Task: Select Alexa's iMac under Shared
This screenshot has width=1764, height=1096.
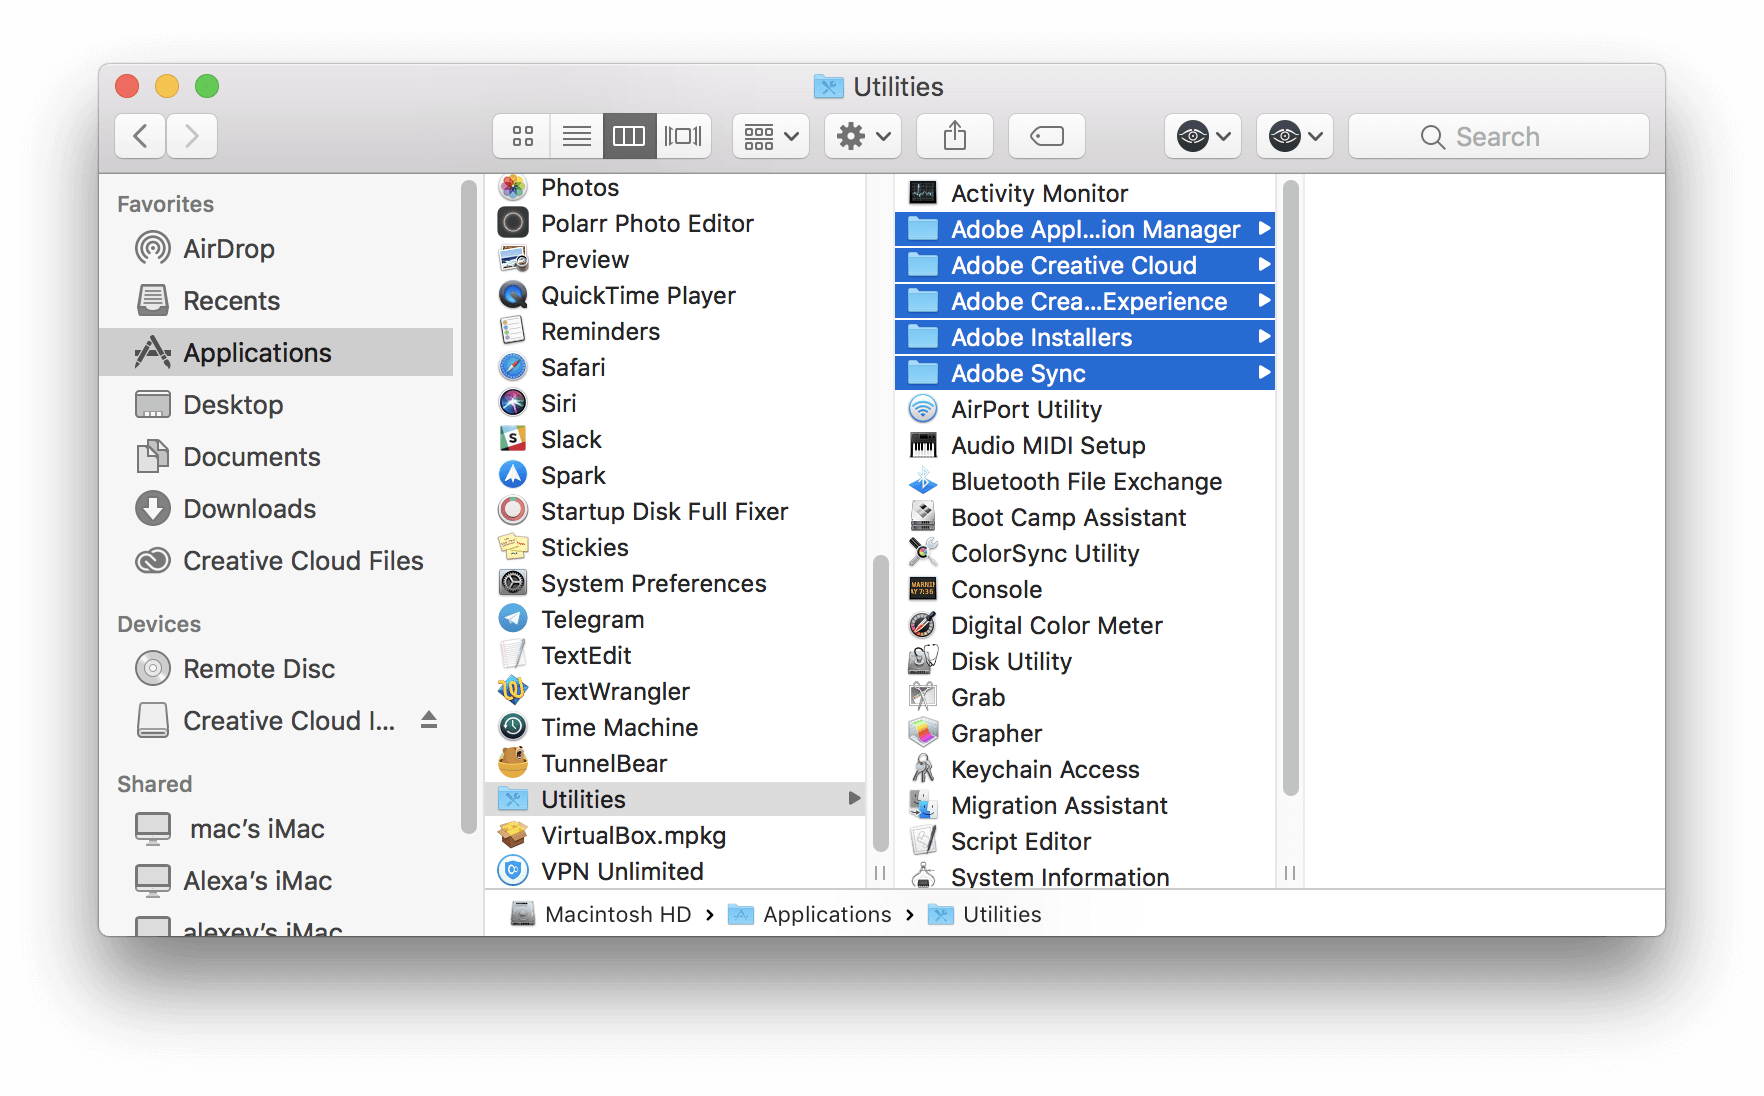Action: click(x=276, y=881)
